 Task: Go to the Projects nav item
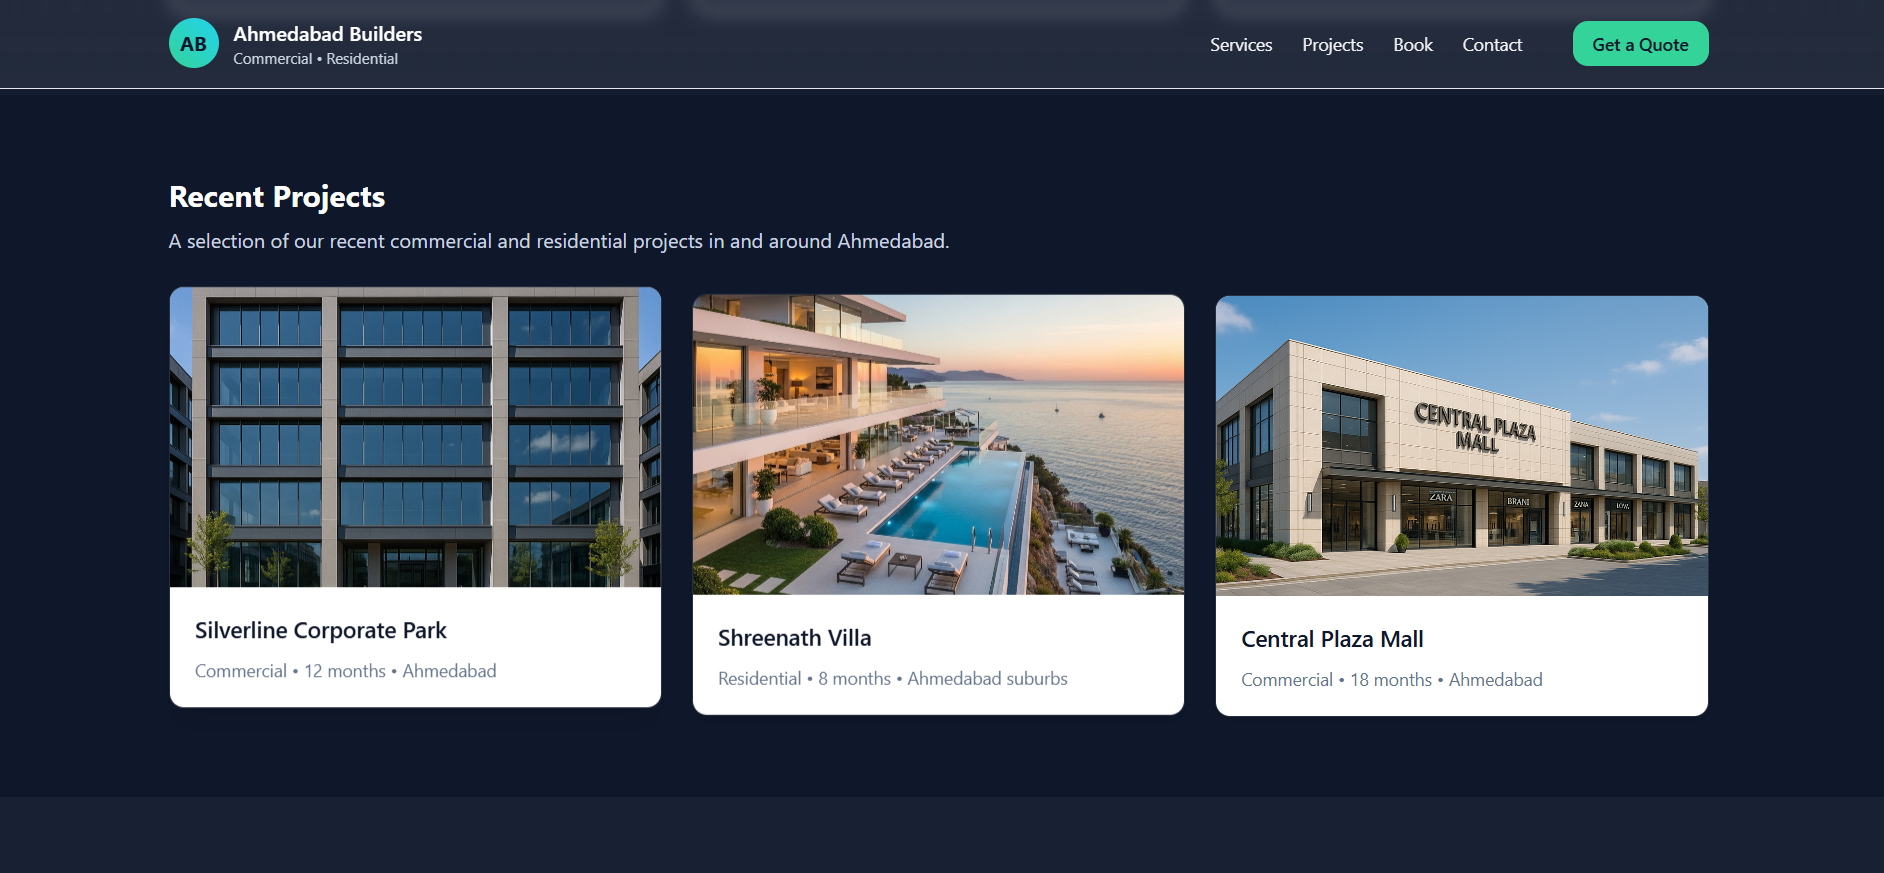click(x=1332, y=45)
